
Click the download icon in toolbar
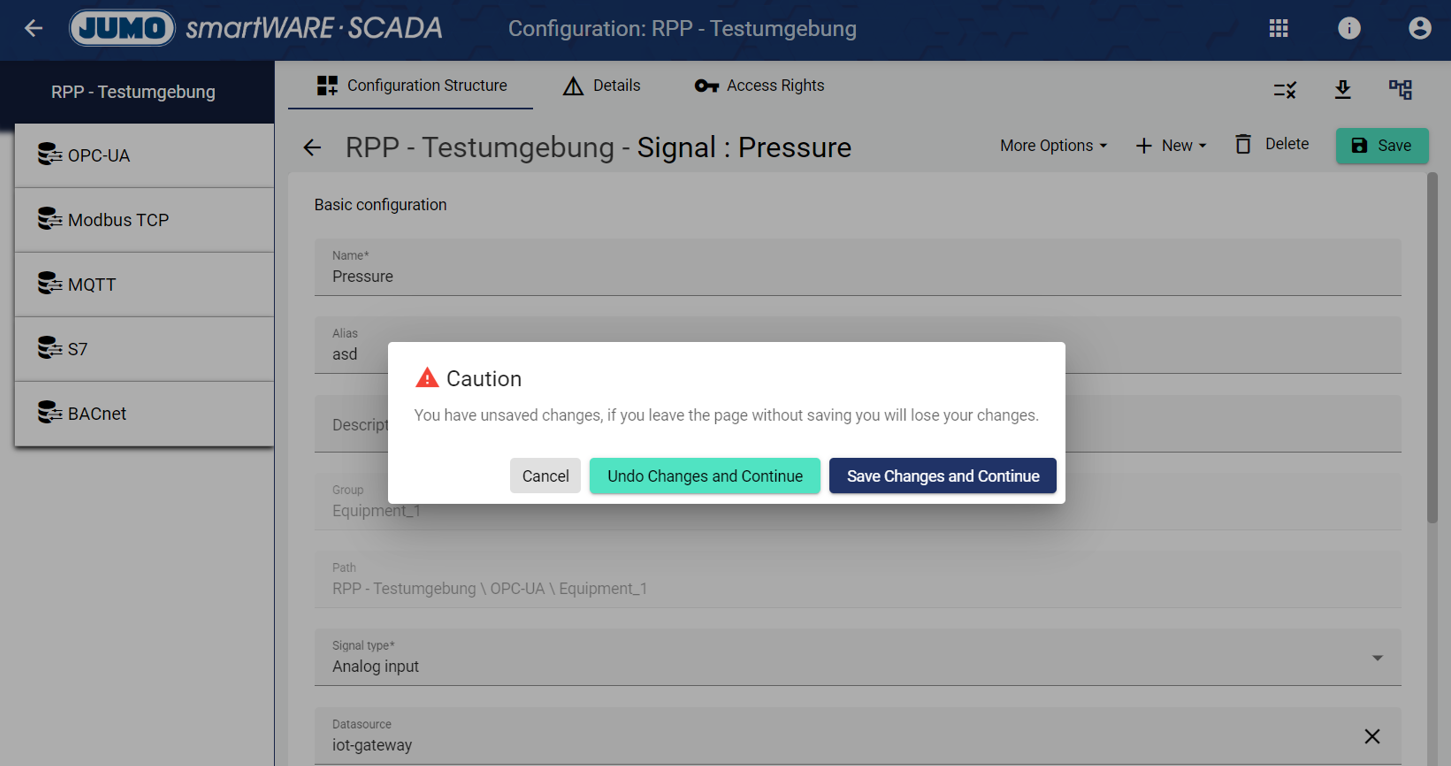(x=1343, y=90)
